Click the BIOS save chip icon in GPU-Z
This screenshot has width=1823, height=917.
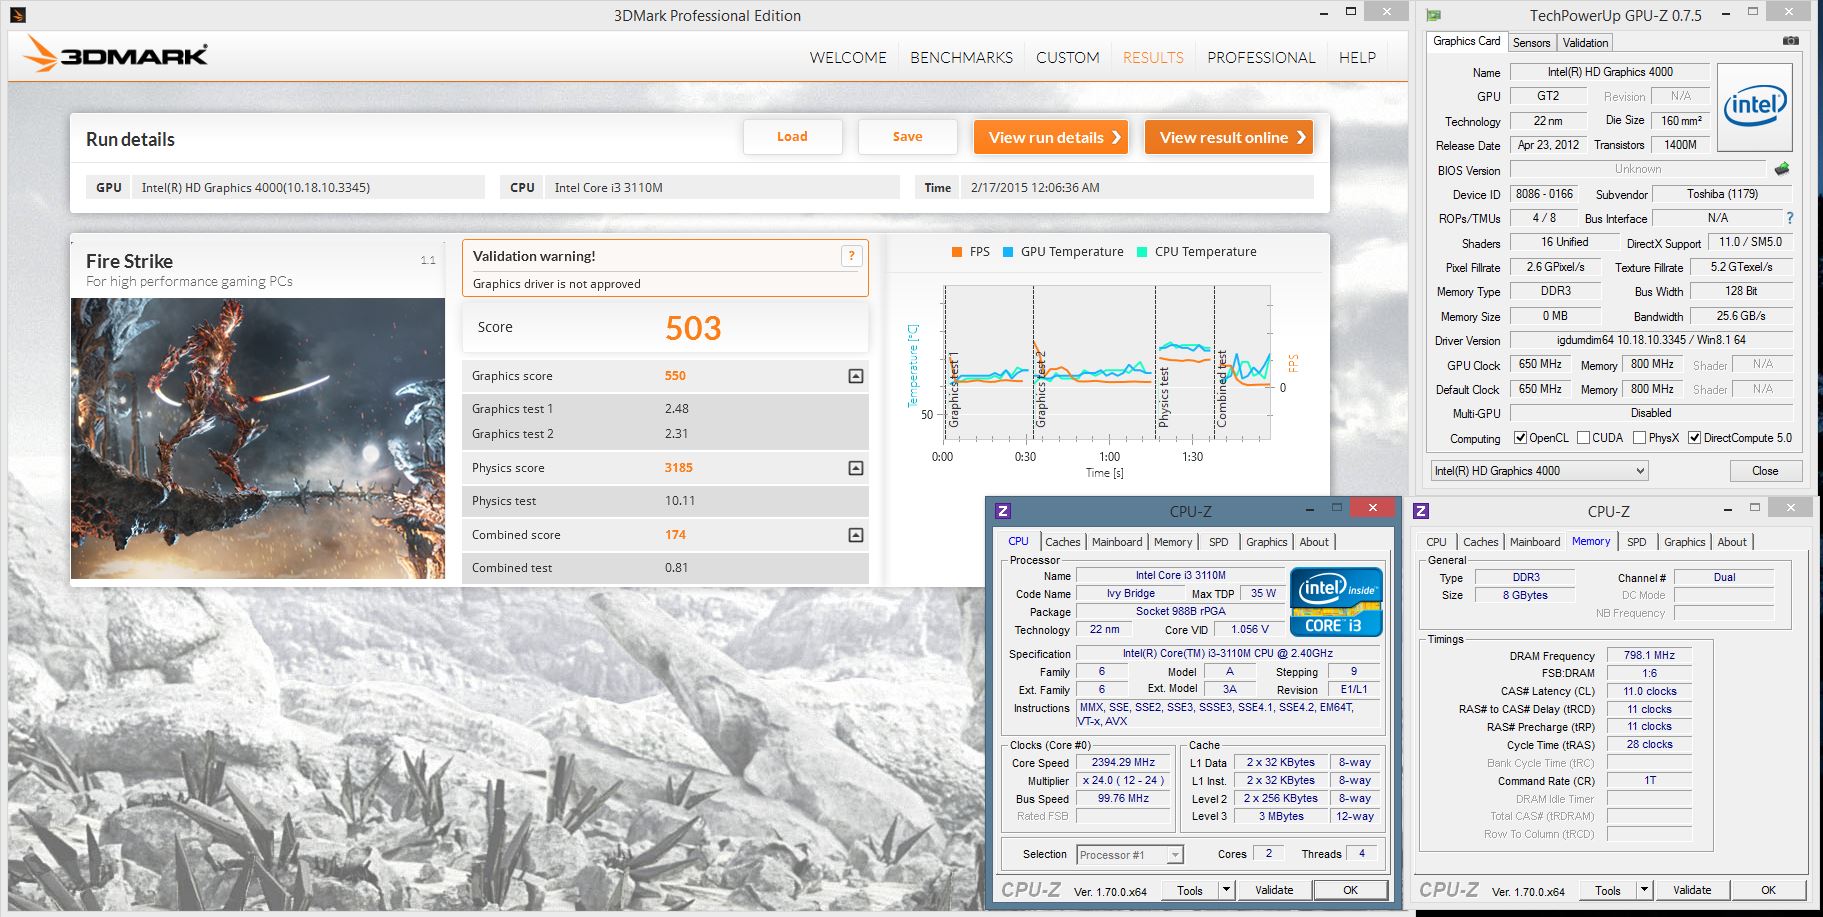(1782, 169)
